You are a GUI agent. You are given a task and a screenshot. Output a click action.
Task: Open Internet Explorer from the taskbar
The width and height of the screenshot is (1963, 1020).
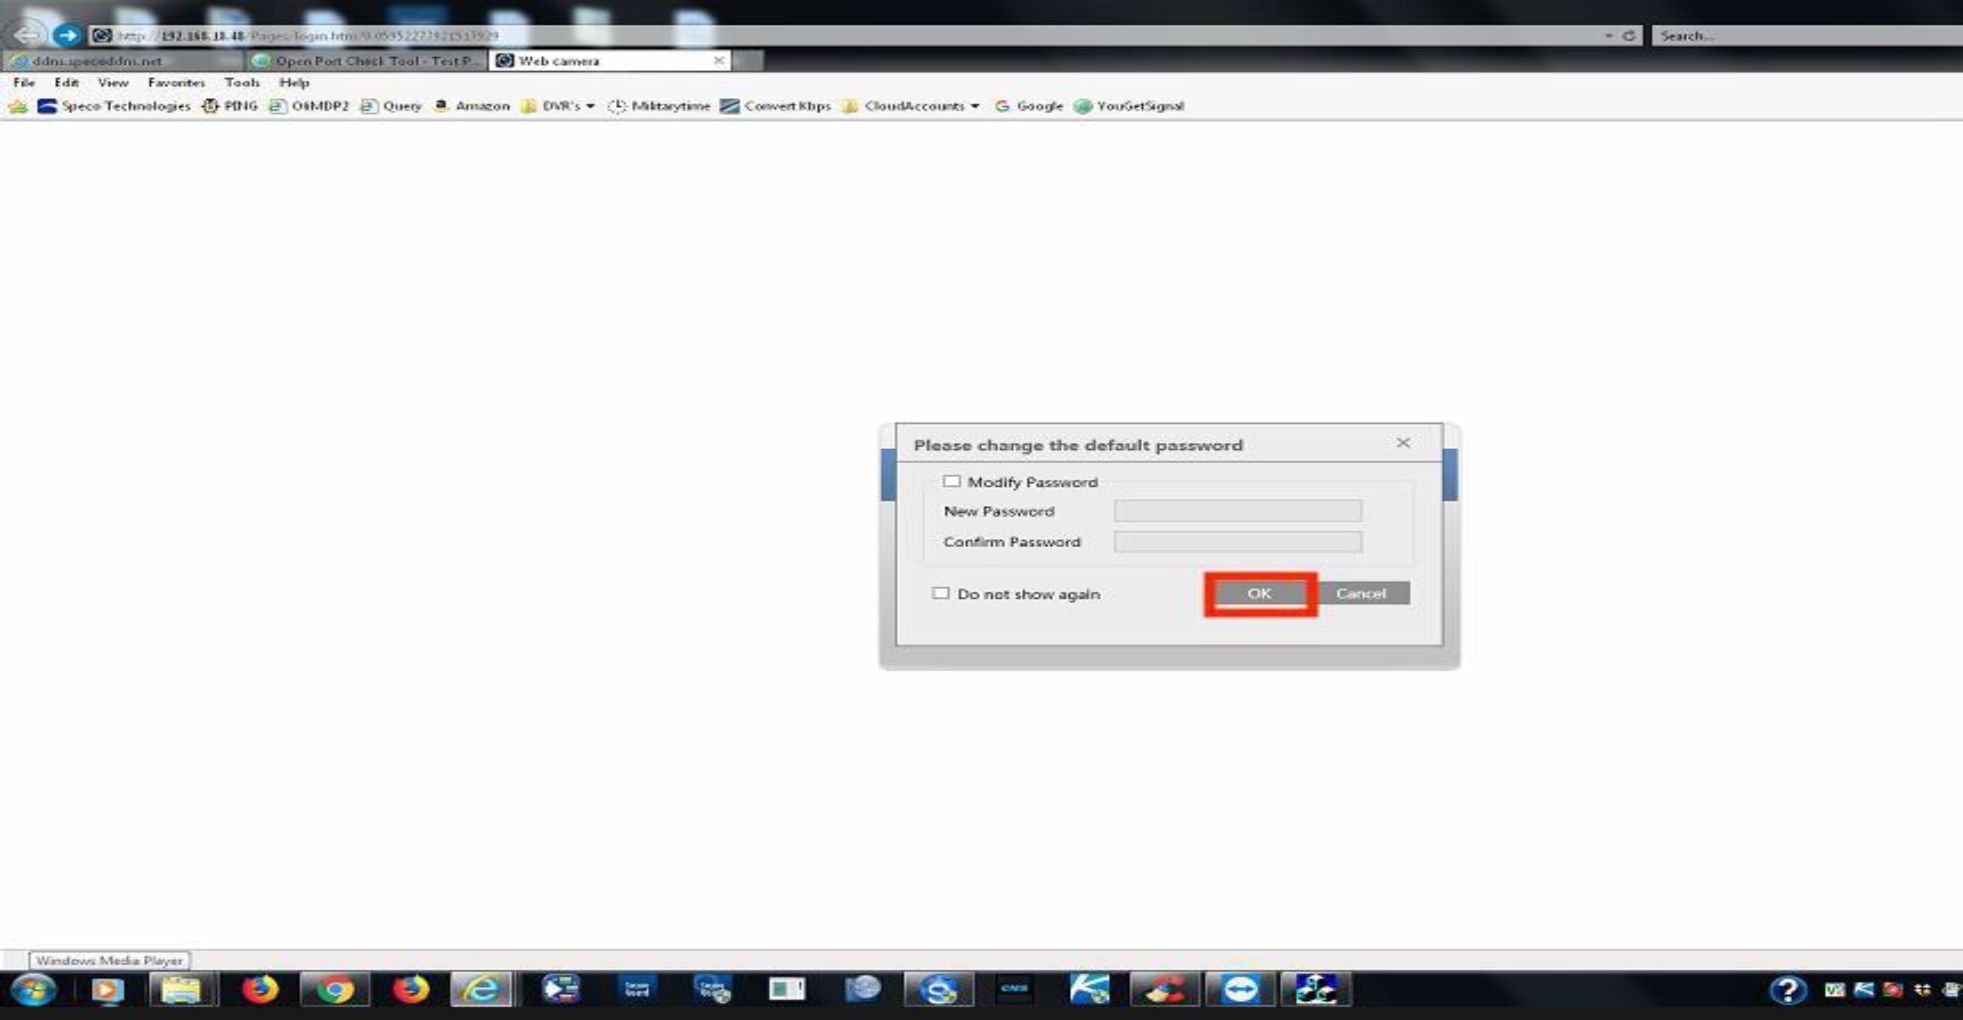[481, 990]
